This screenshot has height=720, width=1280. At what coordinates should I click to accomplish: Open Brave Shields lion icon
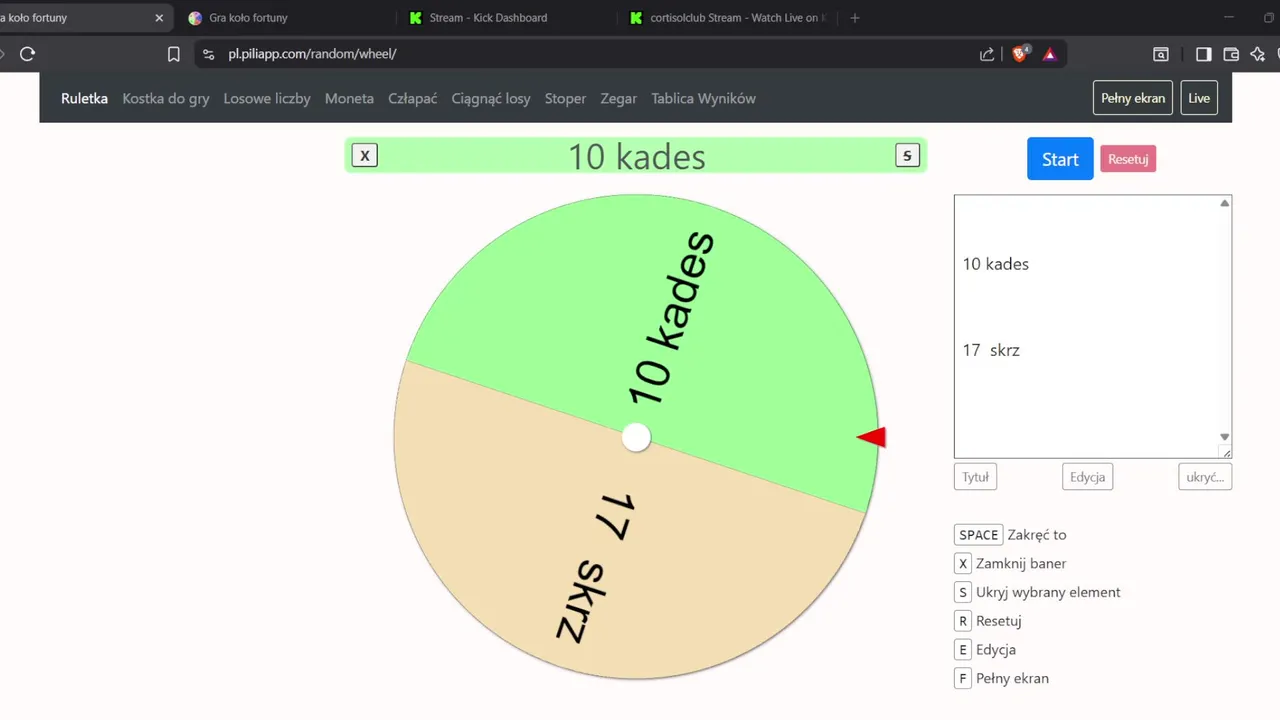pyautogui.click(x=1020, y=54)
